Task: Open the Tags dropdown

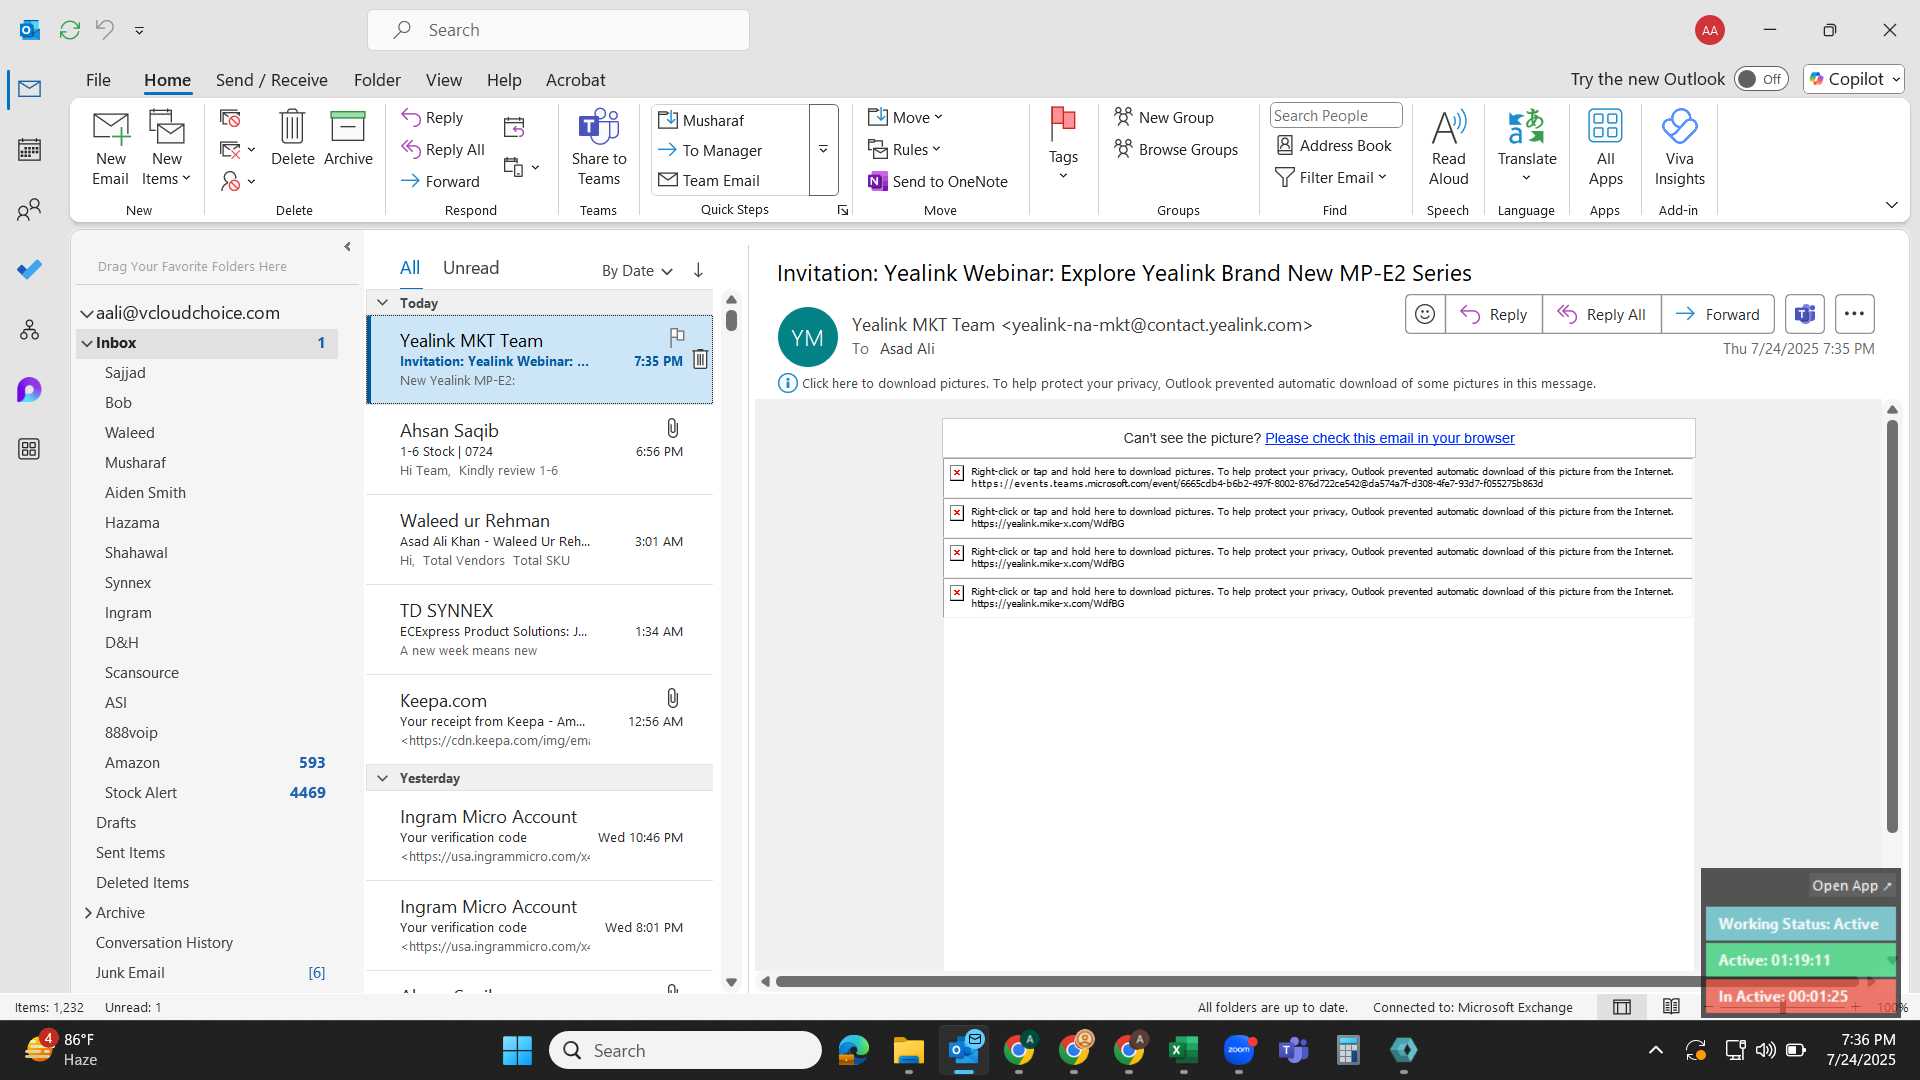Action: (x=1063, y=146)
